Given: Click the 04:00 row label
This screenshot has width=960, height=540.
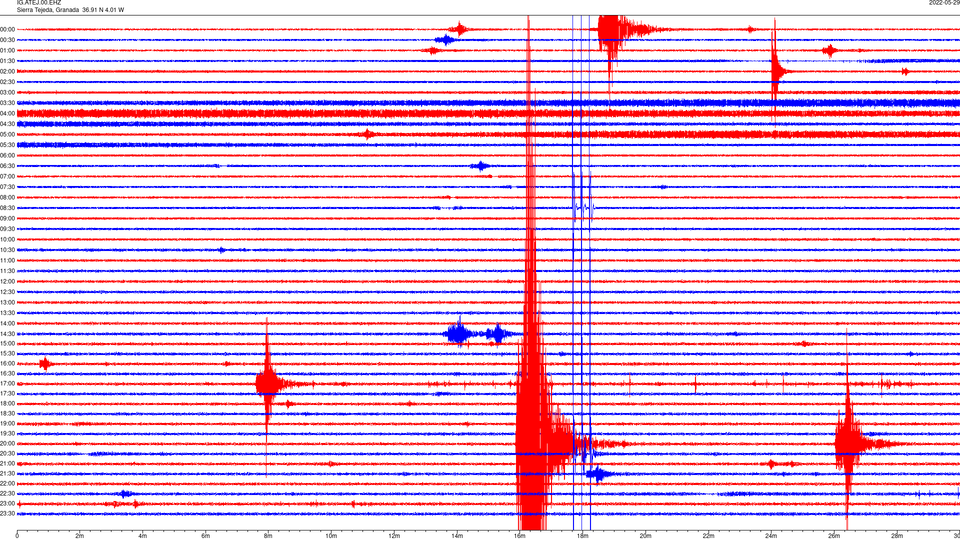Looking at the screenshot, I should pos(7,113).
